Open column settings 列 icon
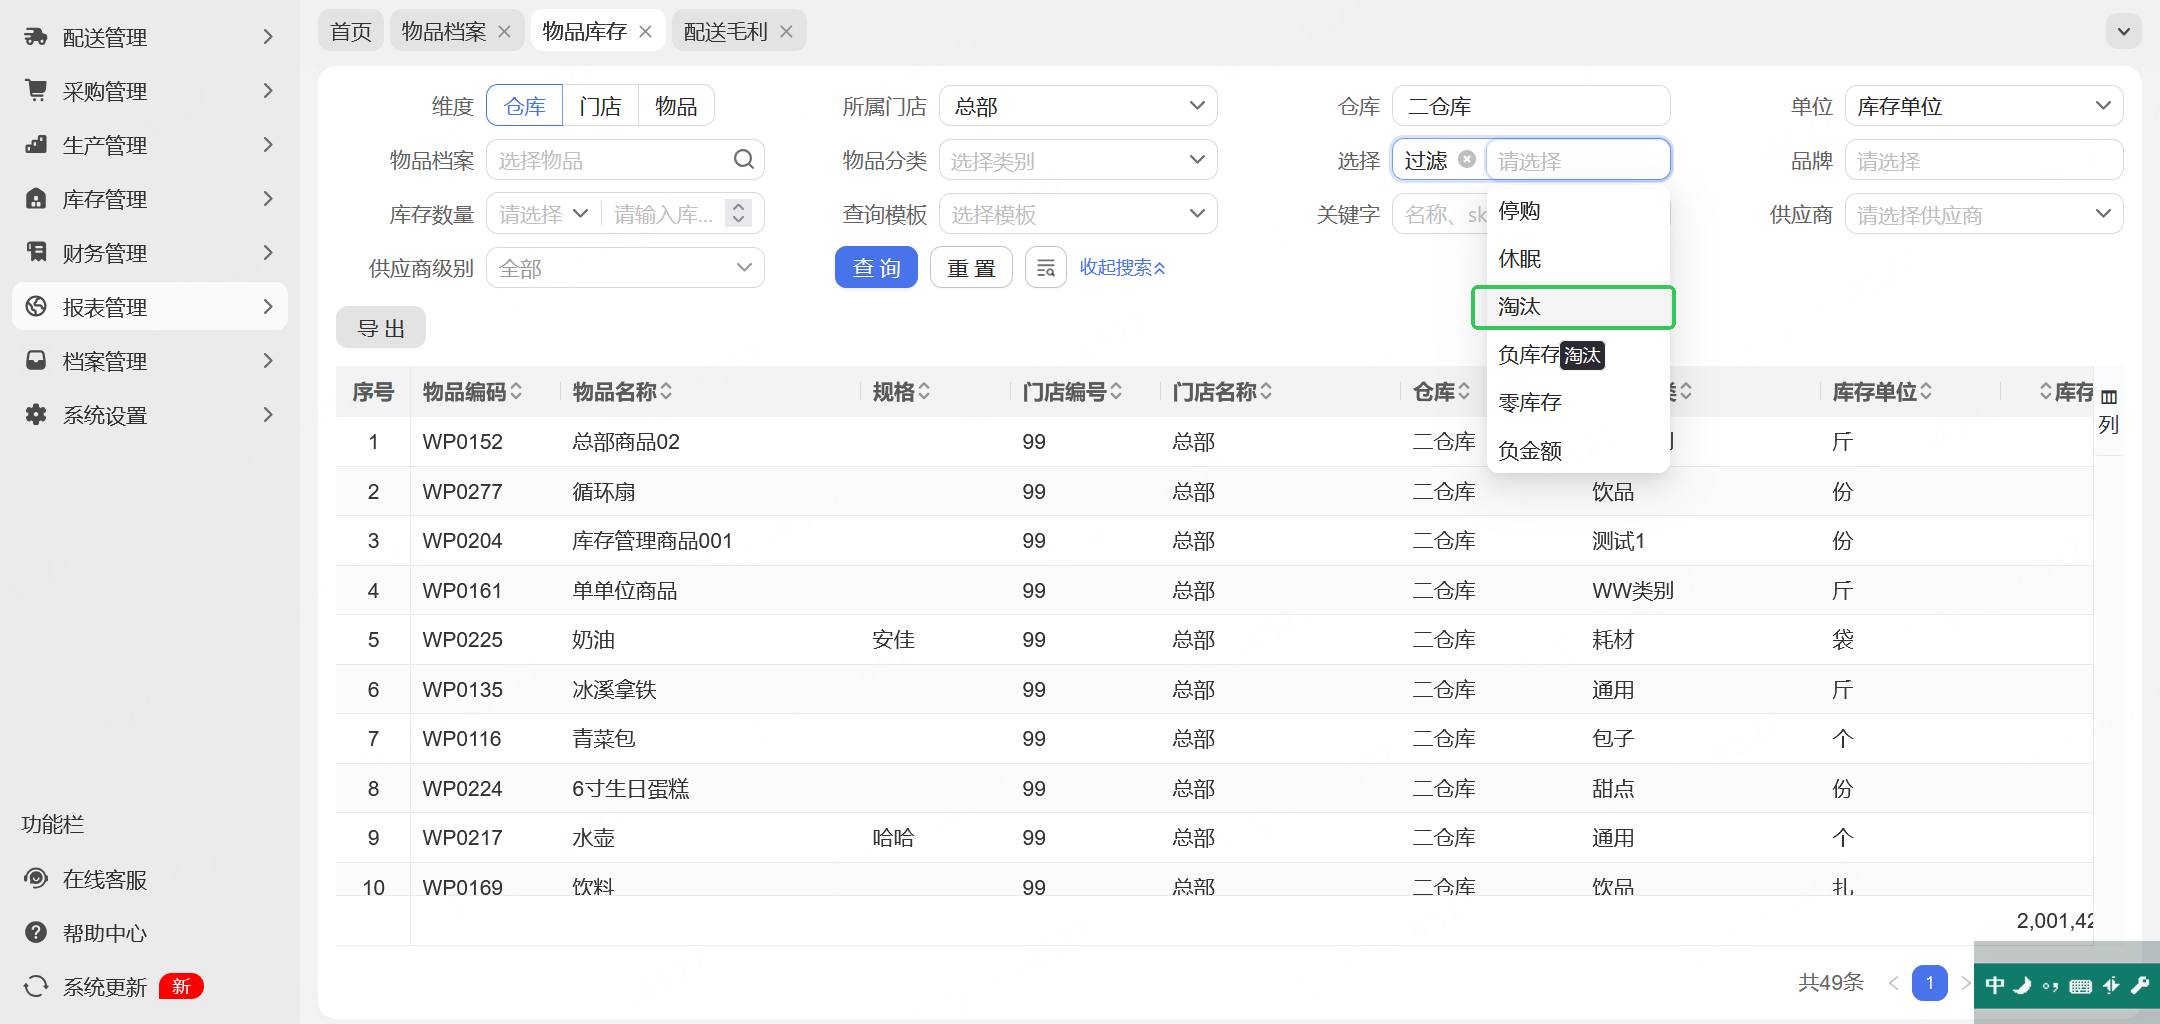 pos(2109,411)
